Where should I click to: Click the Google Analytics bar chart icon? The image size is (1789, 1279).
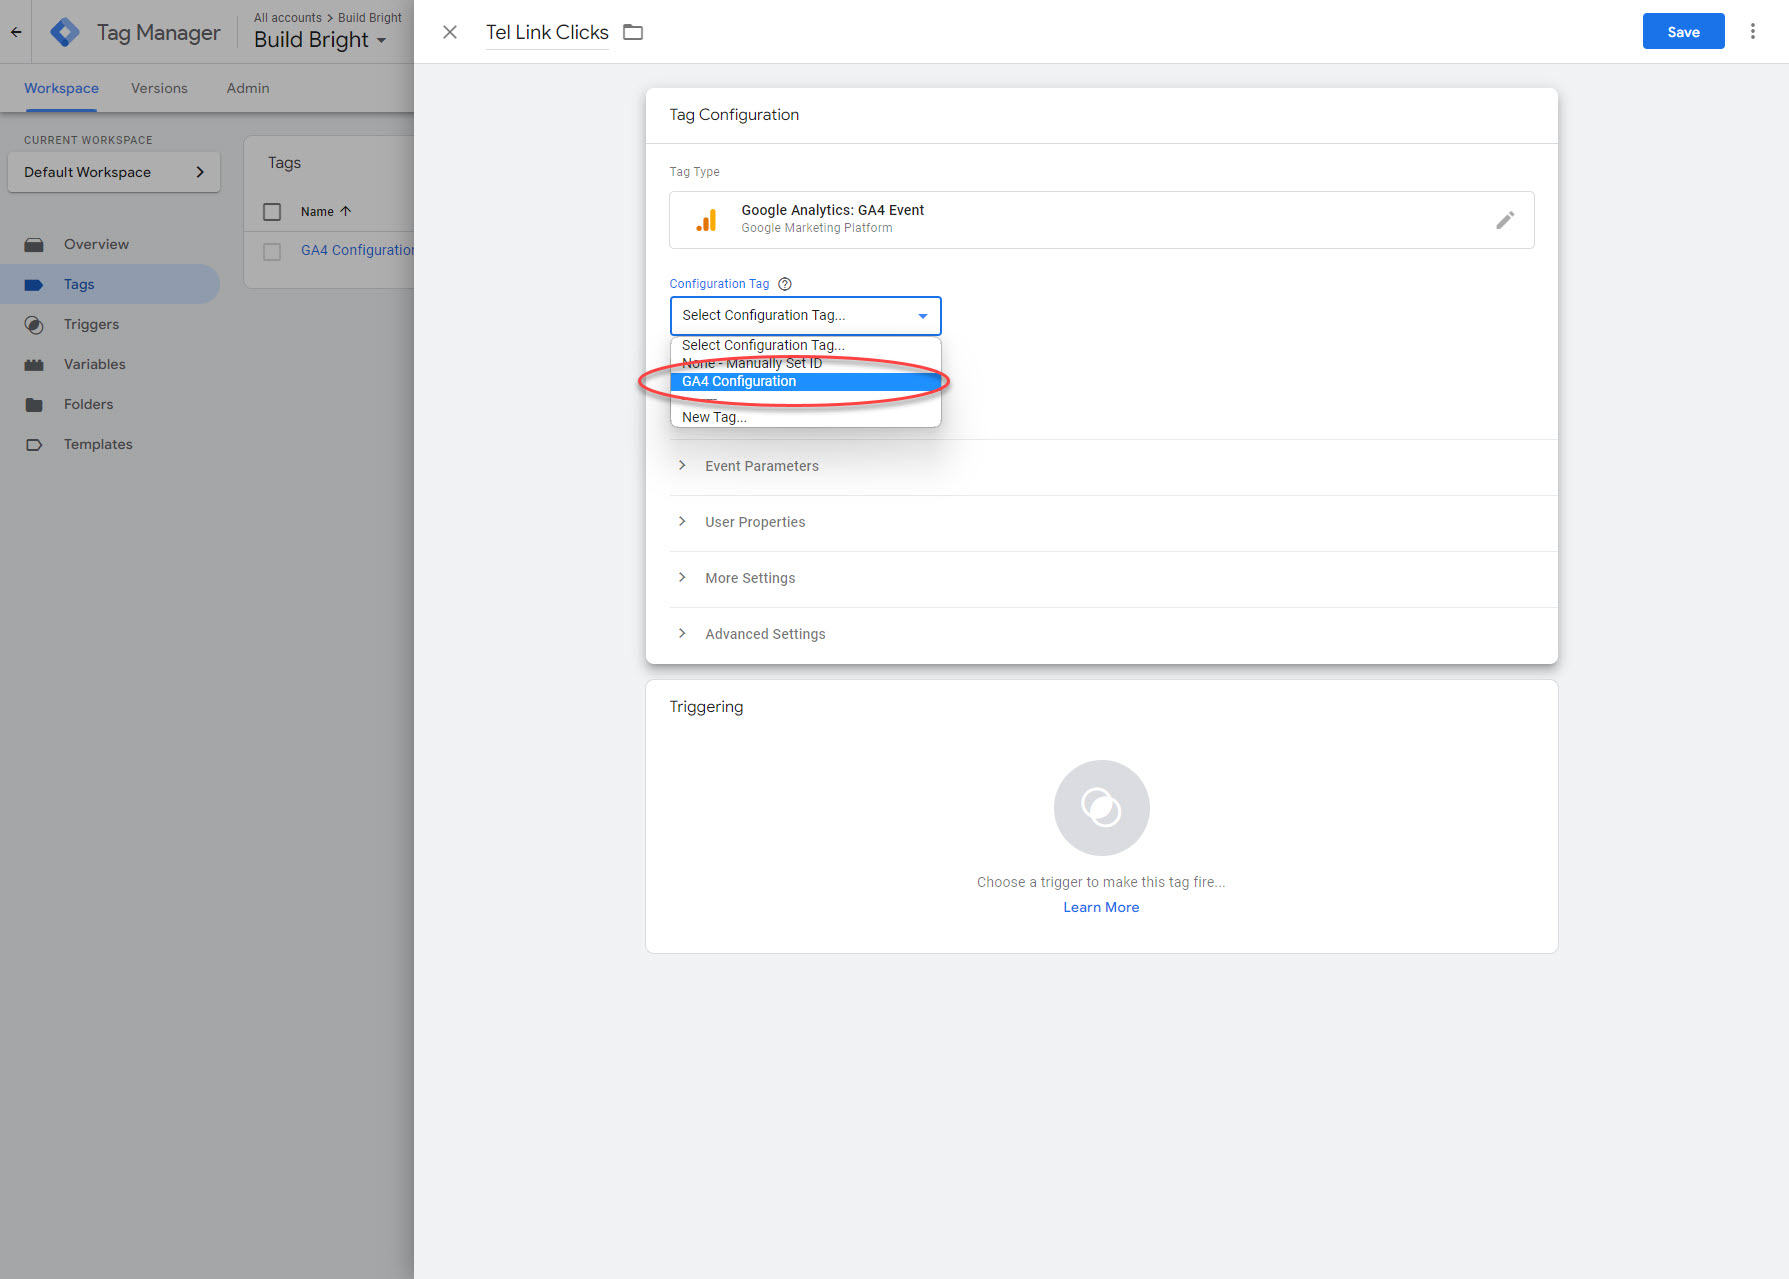click(707, 220)
